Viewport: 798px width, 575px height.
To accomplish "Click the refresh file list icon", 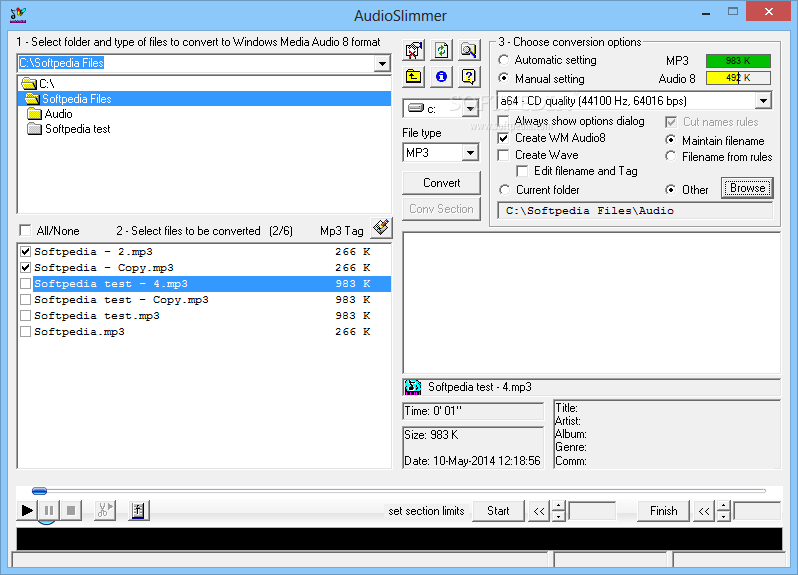I will pyautogui.click(x=441, y=50).
